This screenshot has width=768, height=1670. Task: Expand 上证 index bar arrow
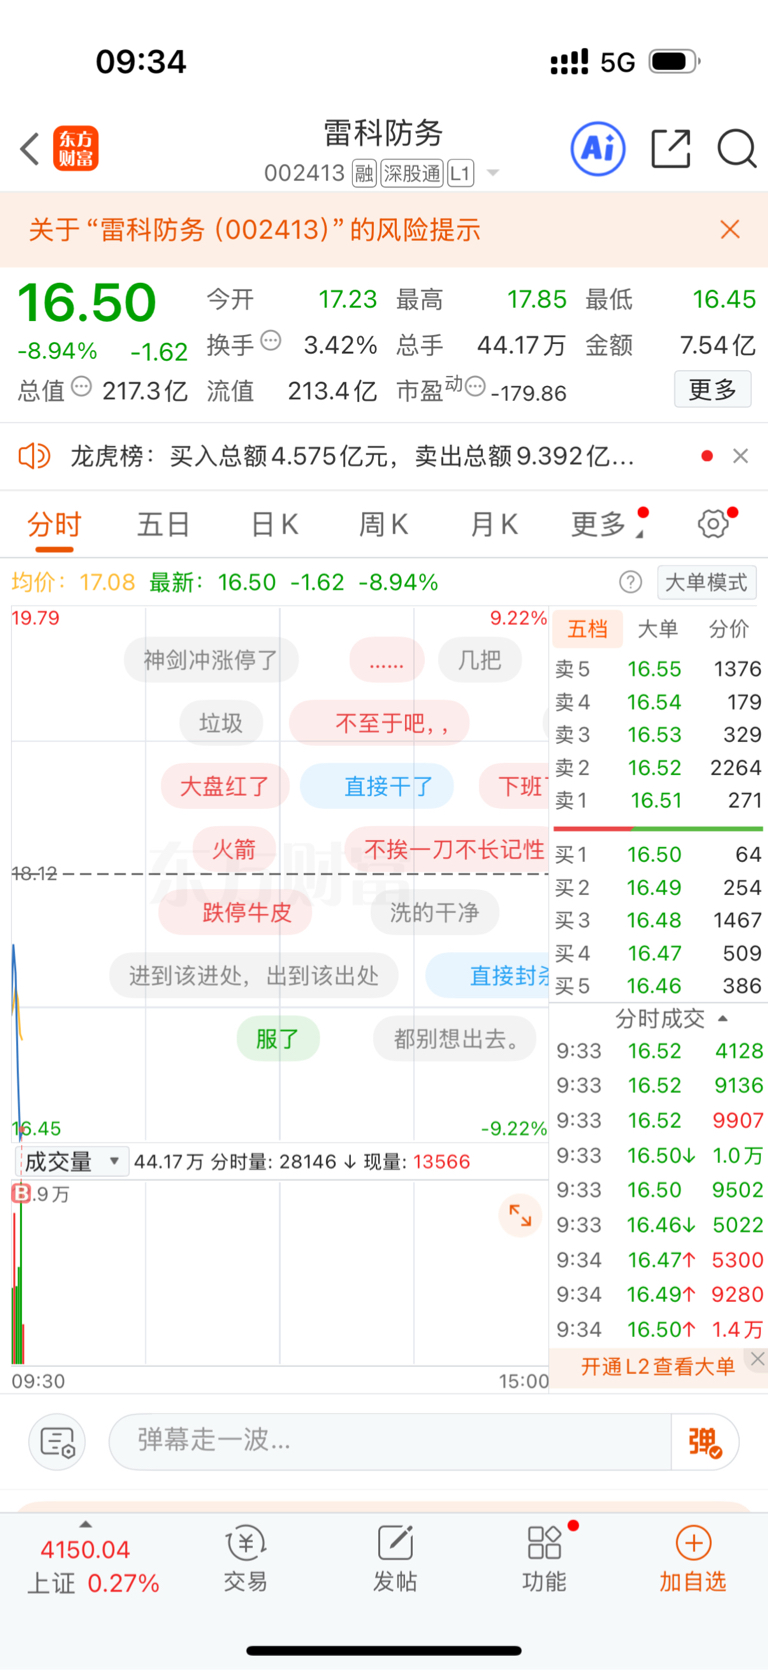(85, 1524)
